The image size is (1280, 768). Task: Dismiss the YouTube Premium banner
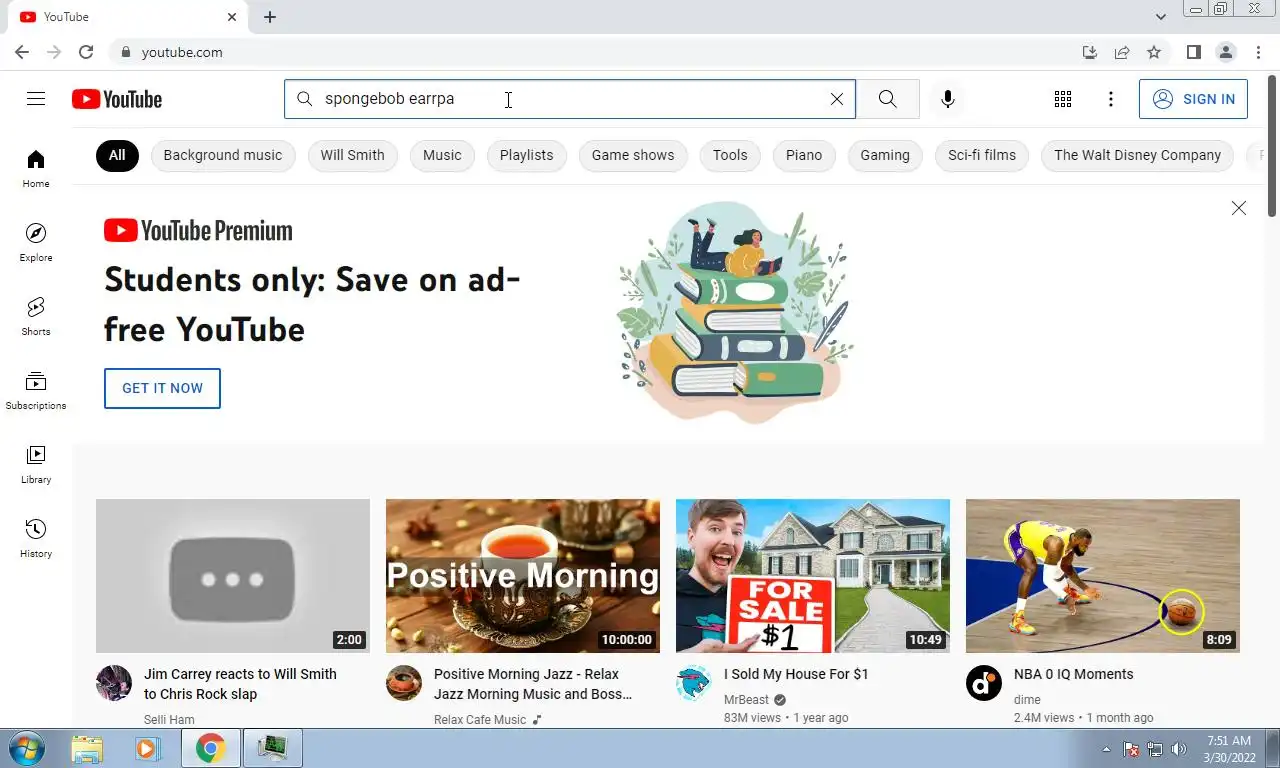[1239, 208]
